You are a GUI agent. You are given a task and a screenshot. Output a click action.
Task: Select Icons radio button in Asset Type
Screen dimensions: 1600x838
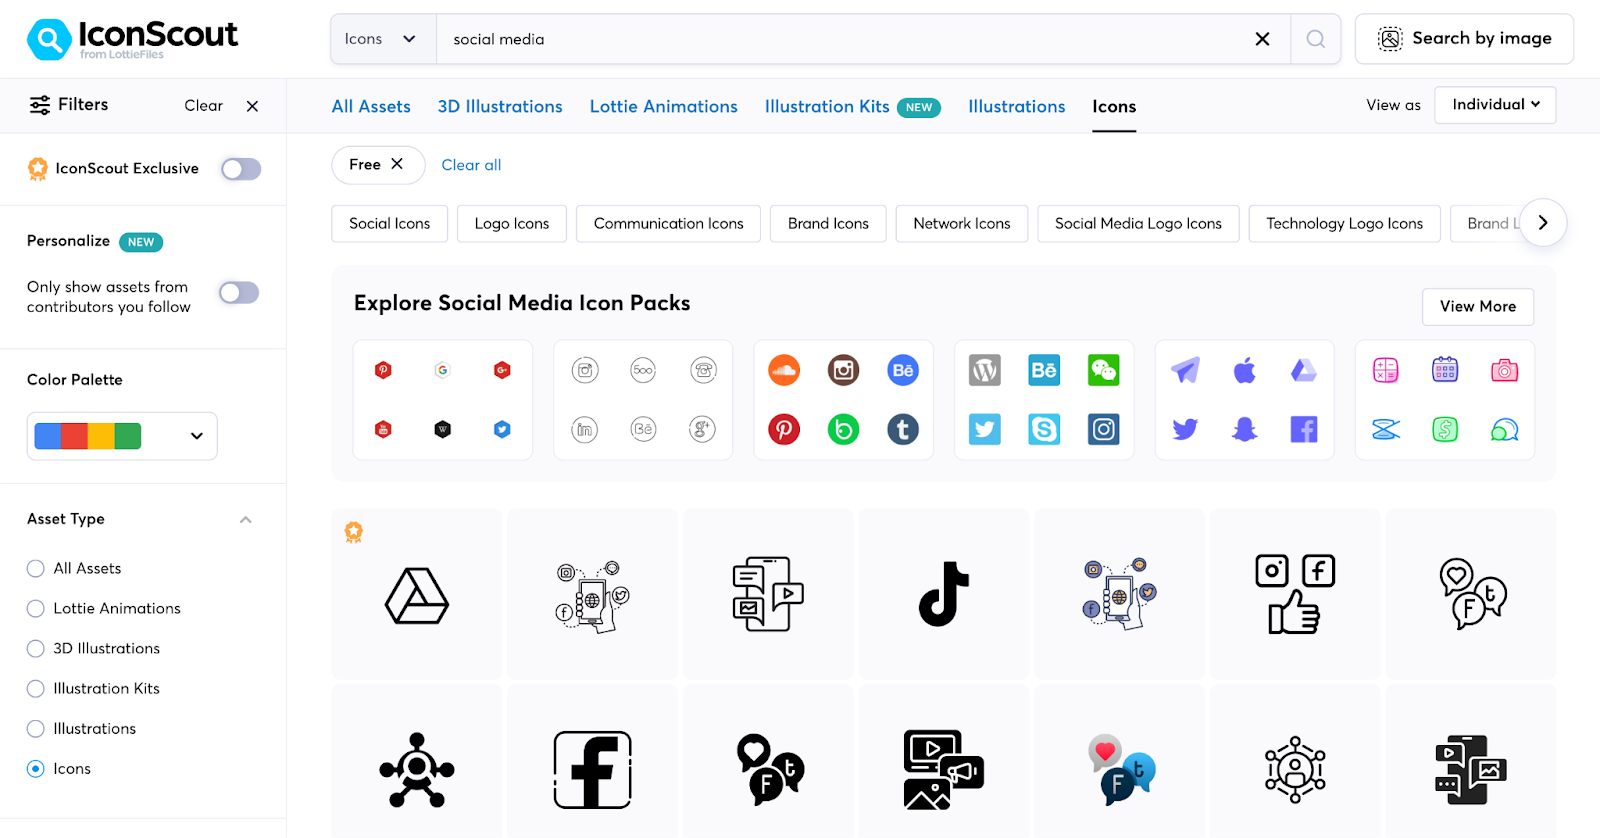36,769
